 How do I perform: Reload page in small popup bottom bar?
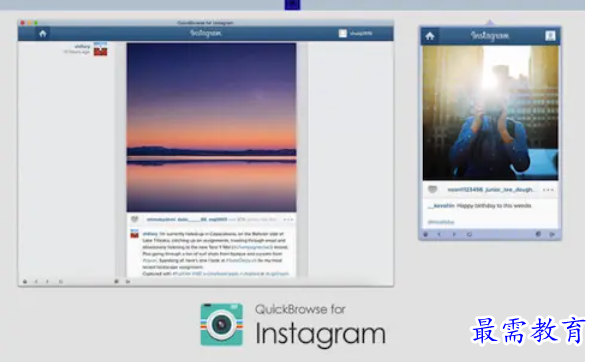469,234
